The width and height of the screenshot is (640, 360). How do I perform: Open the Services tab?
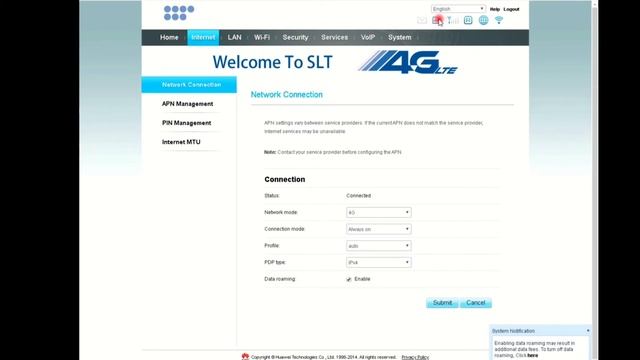[x=334, y=37]
